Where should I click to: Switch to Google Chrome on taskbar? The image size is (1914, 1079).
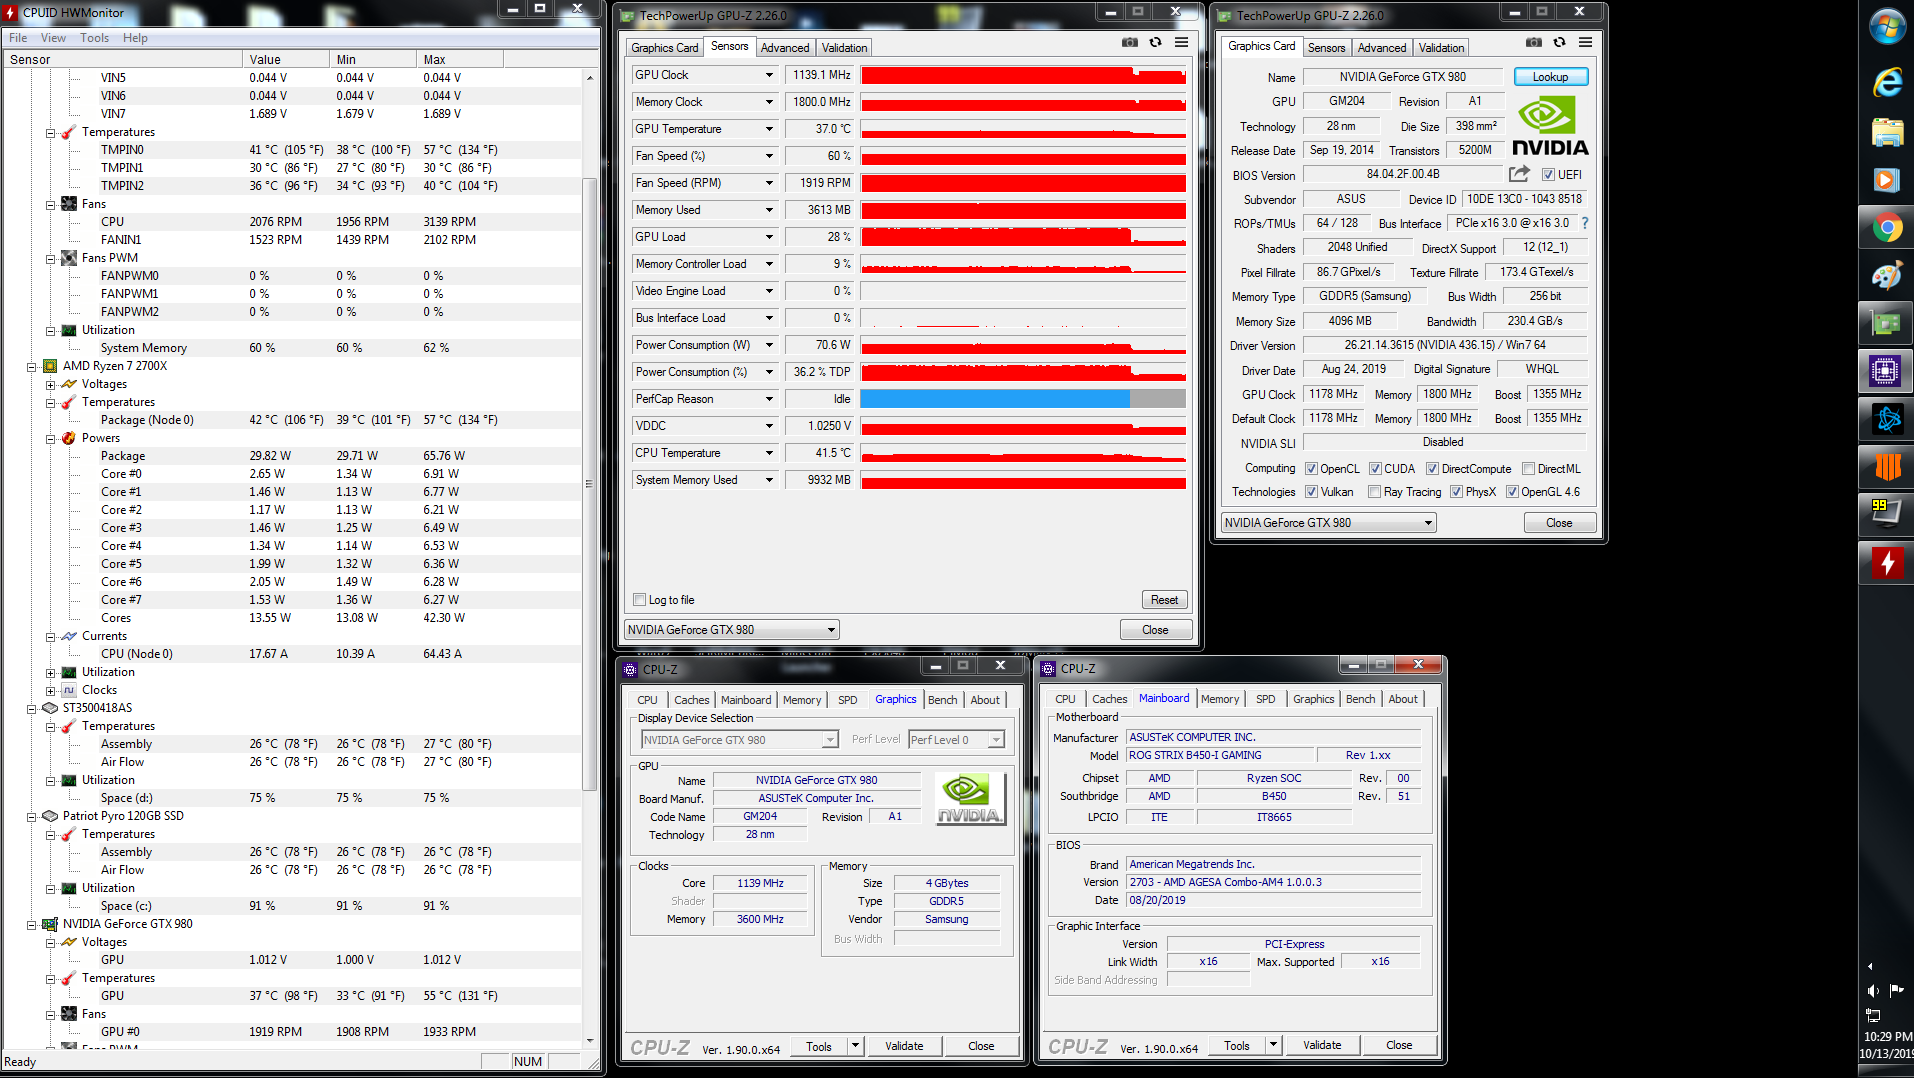coord(1887,229)
